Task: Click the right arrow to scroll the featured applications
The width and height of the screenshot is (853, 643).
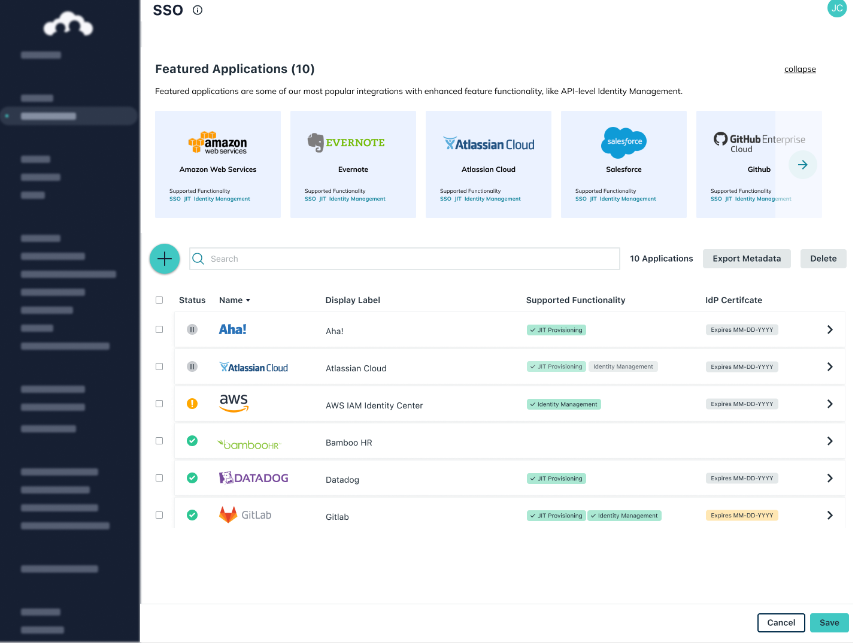Action: (x=802, y=165)
